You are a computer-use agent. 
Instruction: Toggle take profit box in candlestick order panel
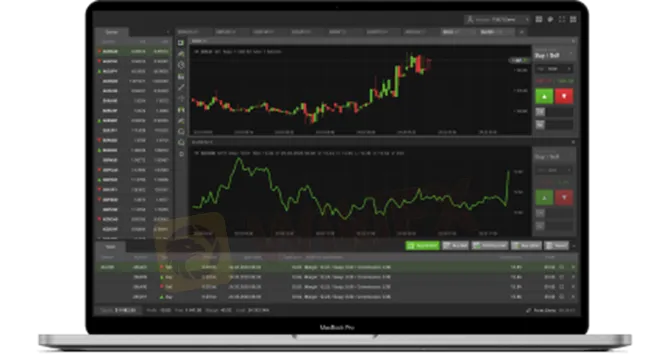(x=540, y=125)
